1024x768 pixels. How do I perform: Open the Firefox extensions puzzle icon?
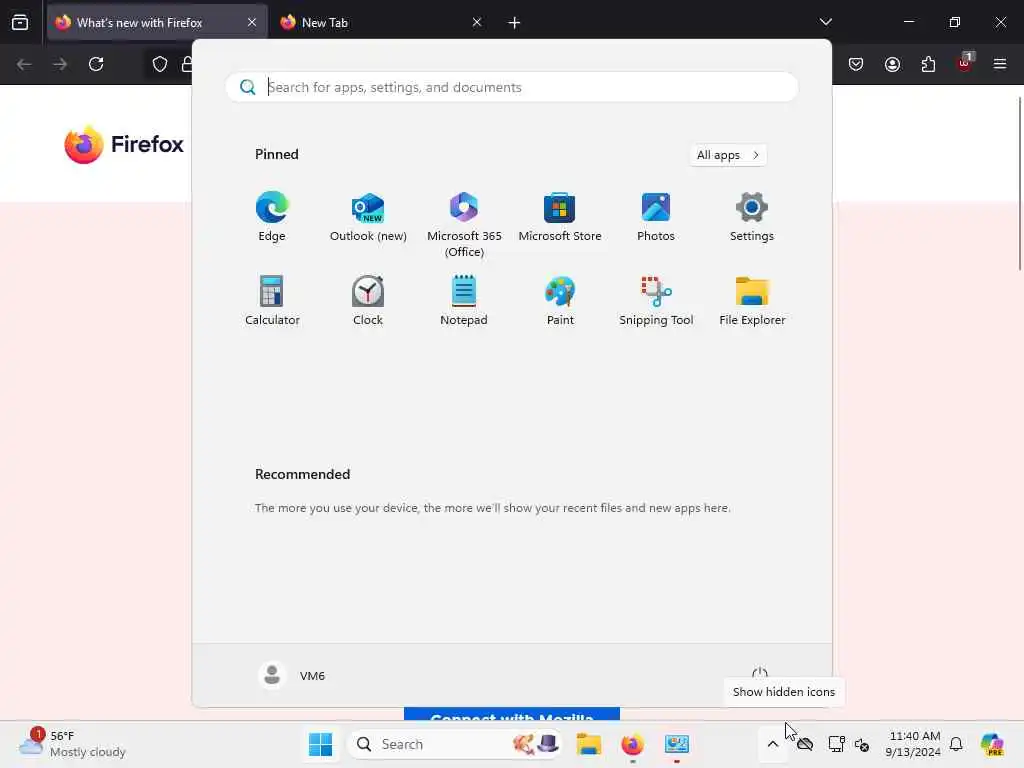(928, 64)
